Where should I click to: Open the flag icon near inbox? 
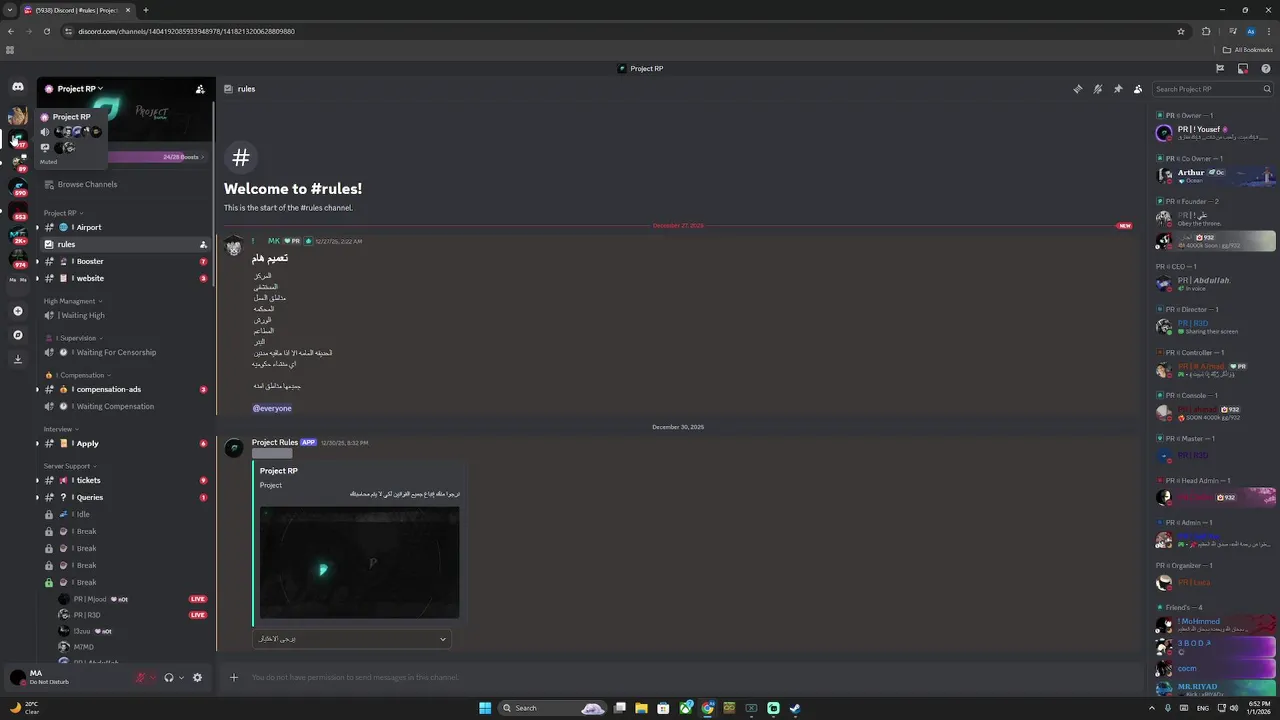pos(1220,69)
